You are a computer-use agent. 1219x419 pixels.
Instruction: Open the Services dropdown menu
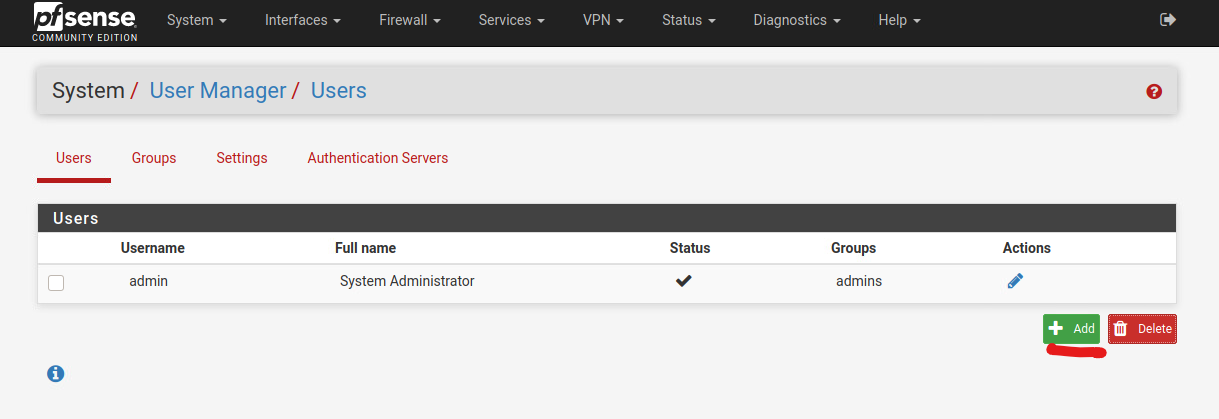click(x=511, y=20)
